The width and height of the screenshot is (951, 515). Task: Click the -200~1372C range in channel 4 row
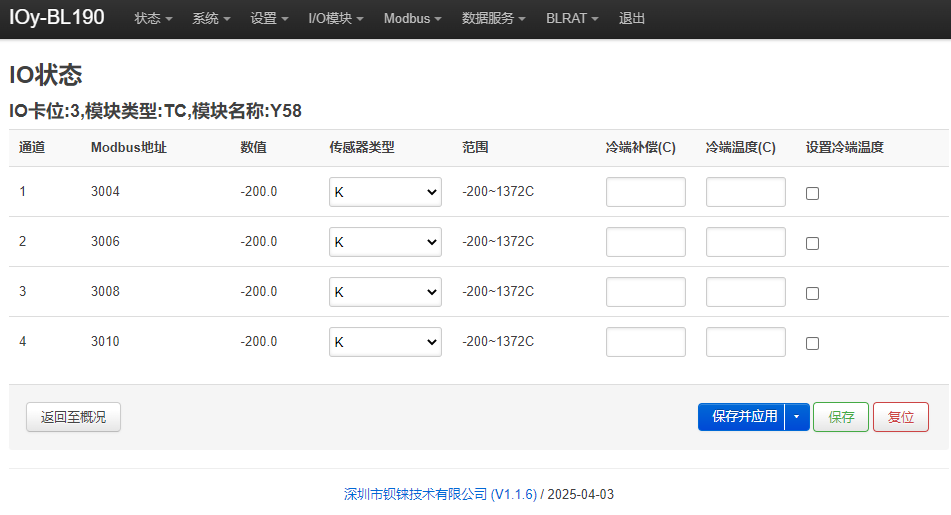498,342
